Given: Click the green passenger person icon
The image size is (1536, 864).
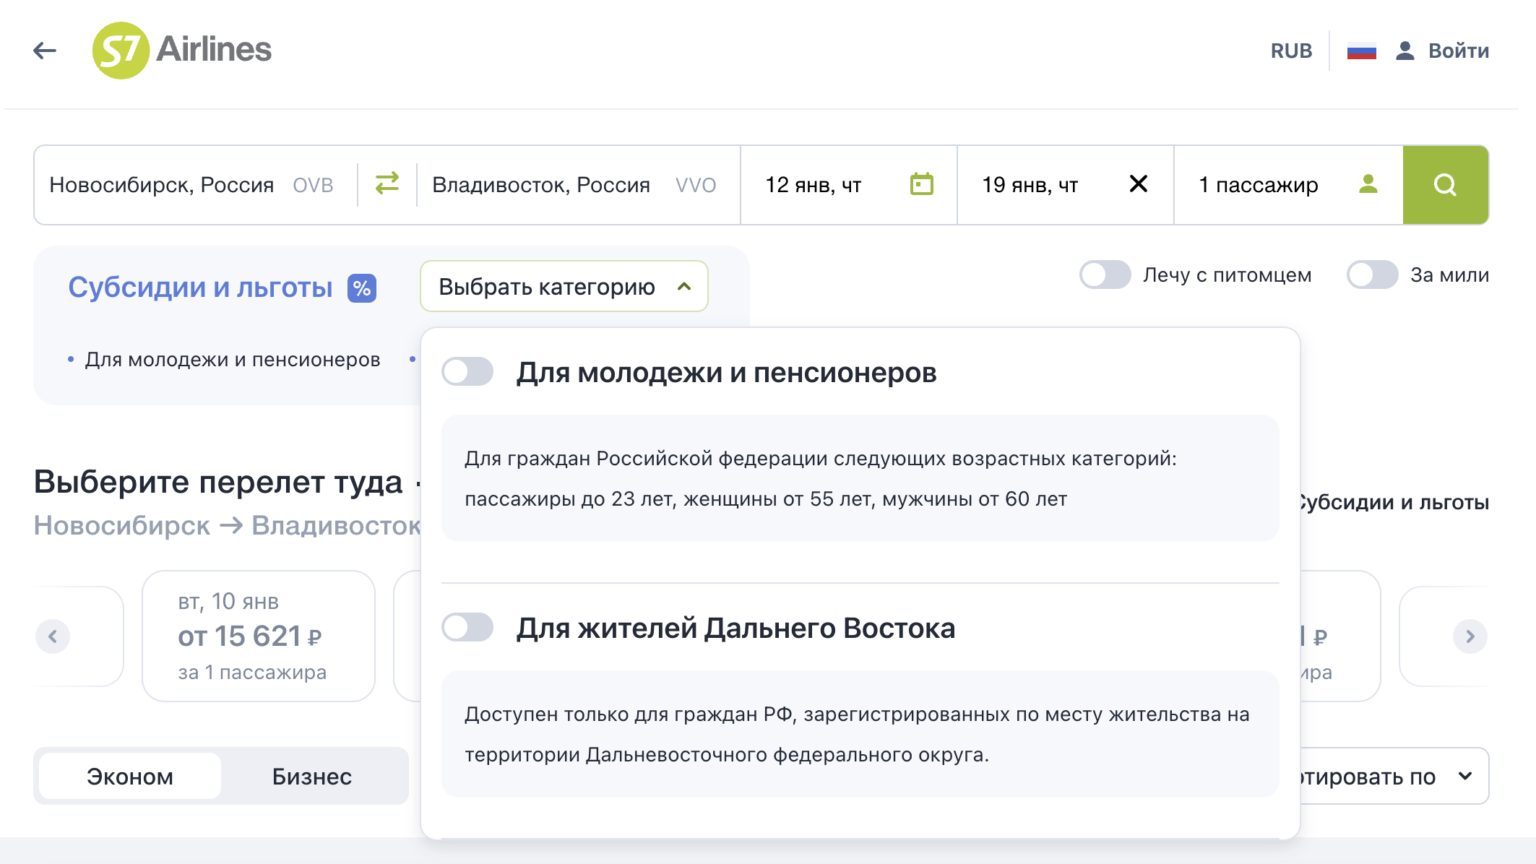Looking at the screenshot, I should [1368, 184].
